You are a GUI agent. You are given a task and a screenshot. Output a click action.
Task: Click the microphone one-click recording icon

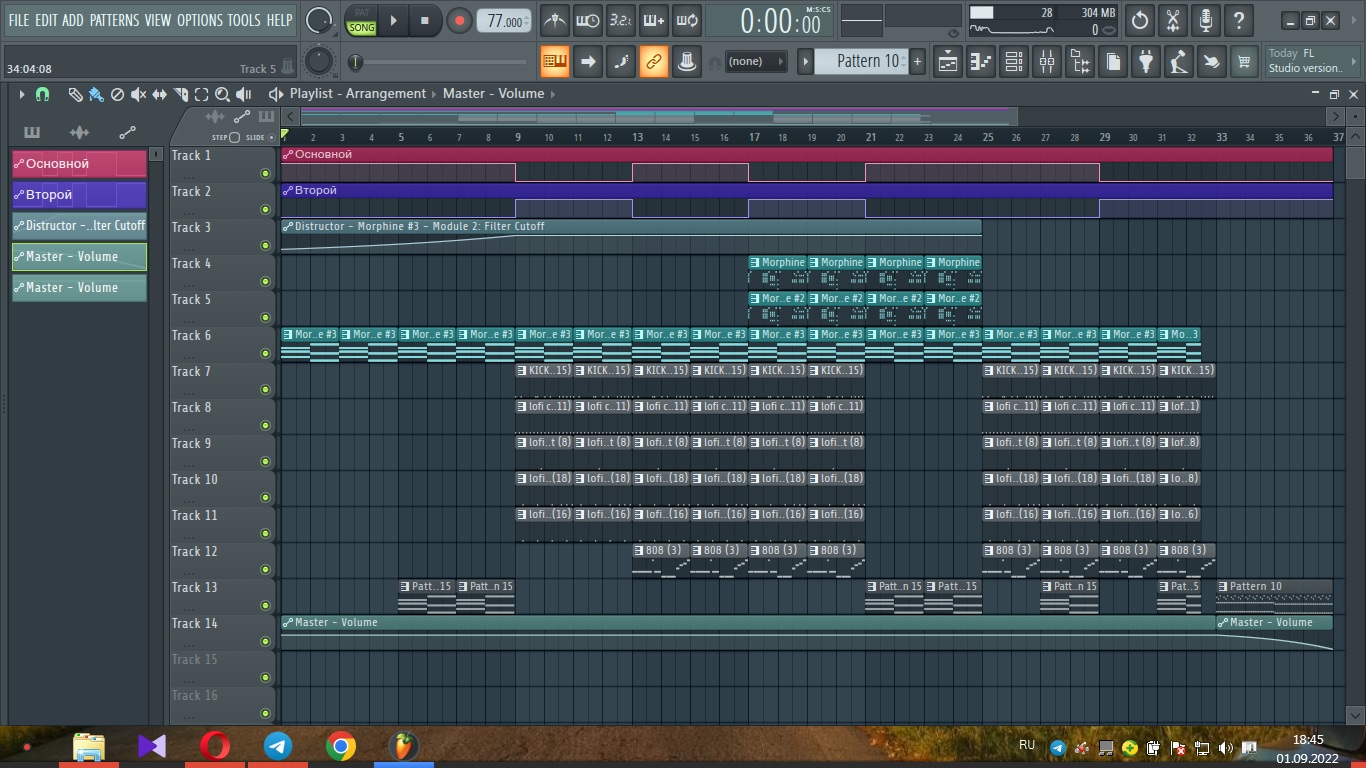tap(1206, 20)
